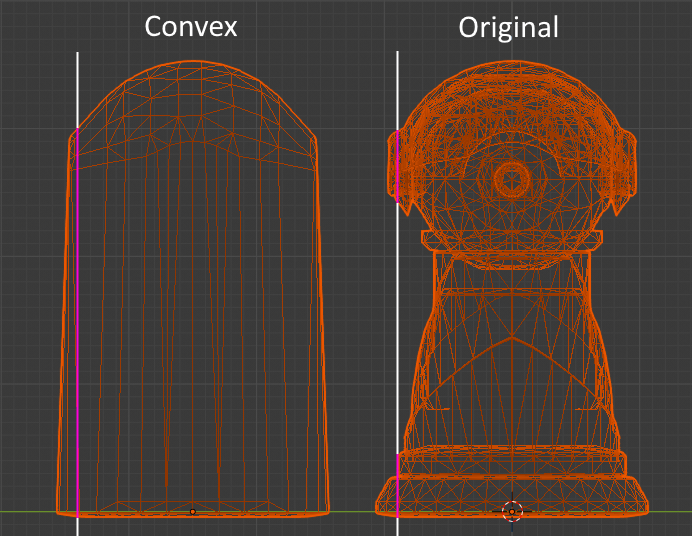Click the 3D cursor at Original's base
Viewport: 692px width, 536px height.
click(x=512, y=511)
